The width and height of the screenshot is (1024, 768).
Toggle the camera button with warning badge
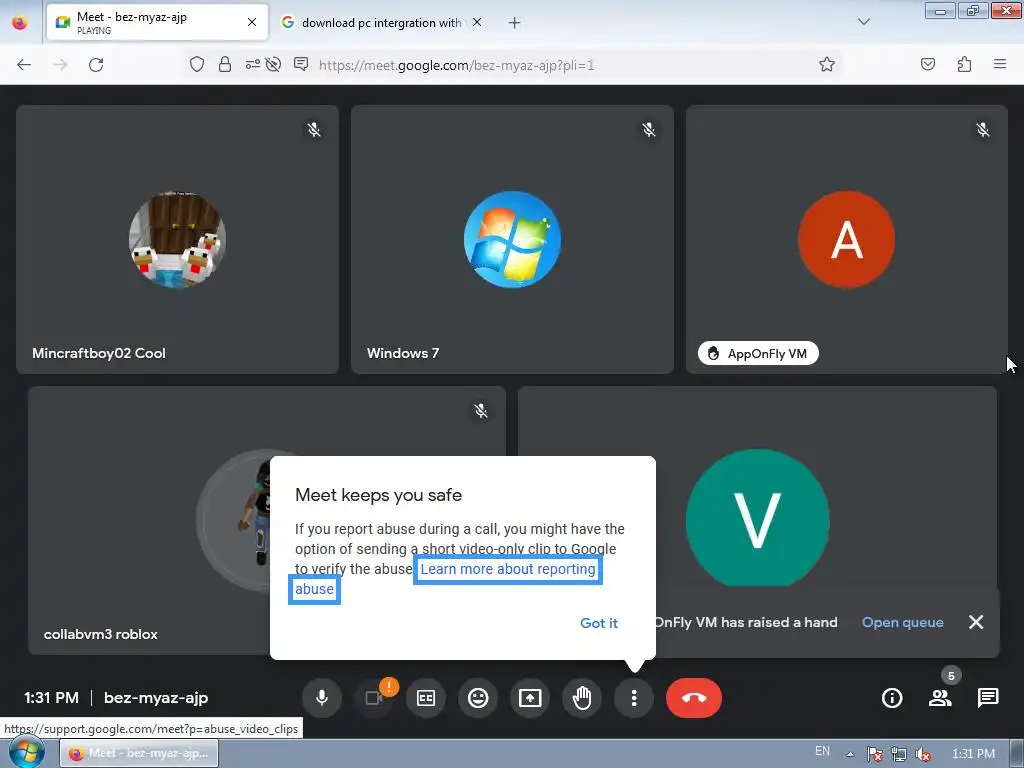click(x=374, y=698)
